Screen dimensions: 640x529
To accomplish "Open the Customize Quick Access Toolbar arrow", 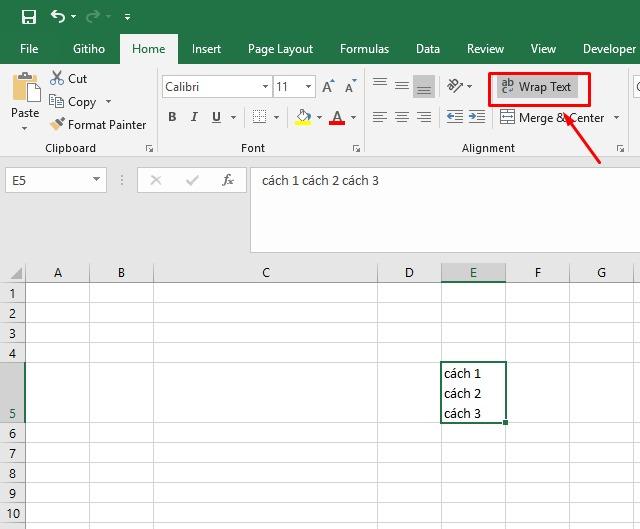I will 127,17.
